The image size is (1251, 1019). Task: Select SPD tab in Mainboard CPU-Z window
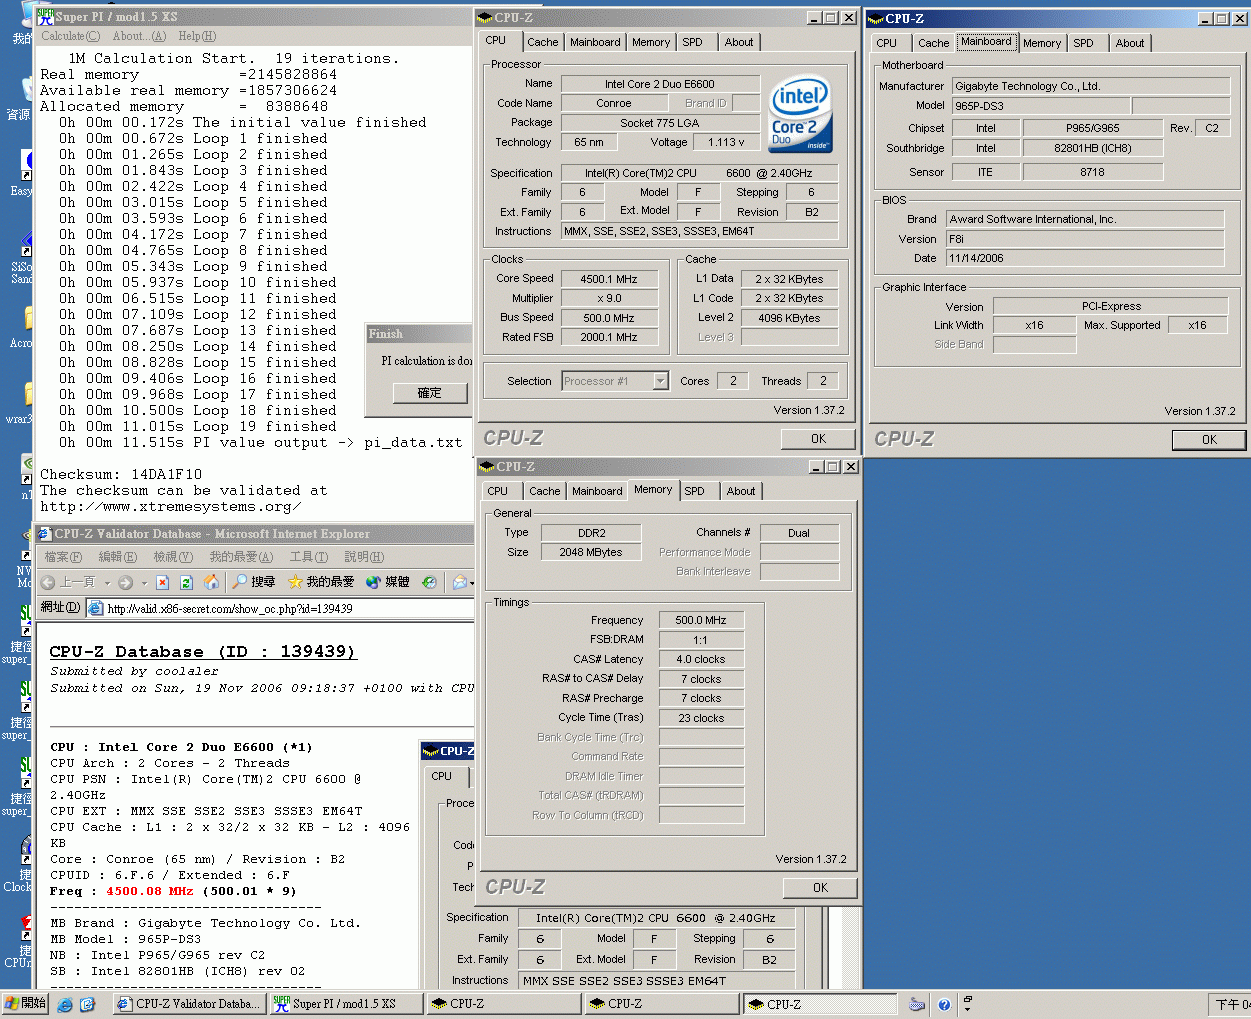(1084, 43)
